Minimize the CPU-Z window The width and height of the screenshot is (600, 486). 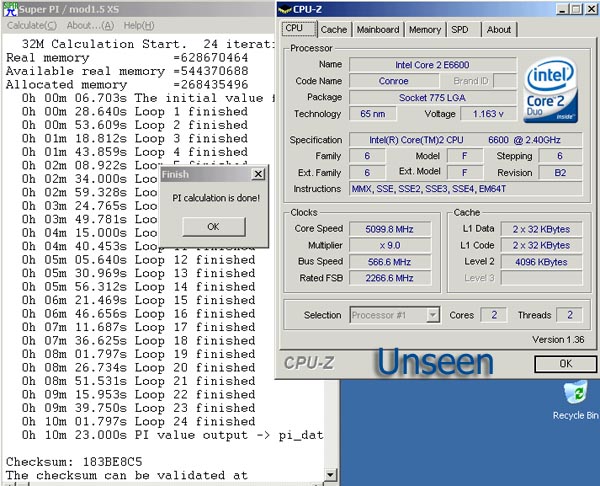tap(561, 9)
